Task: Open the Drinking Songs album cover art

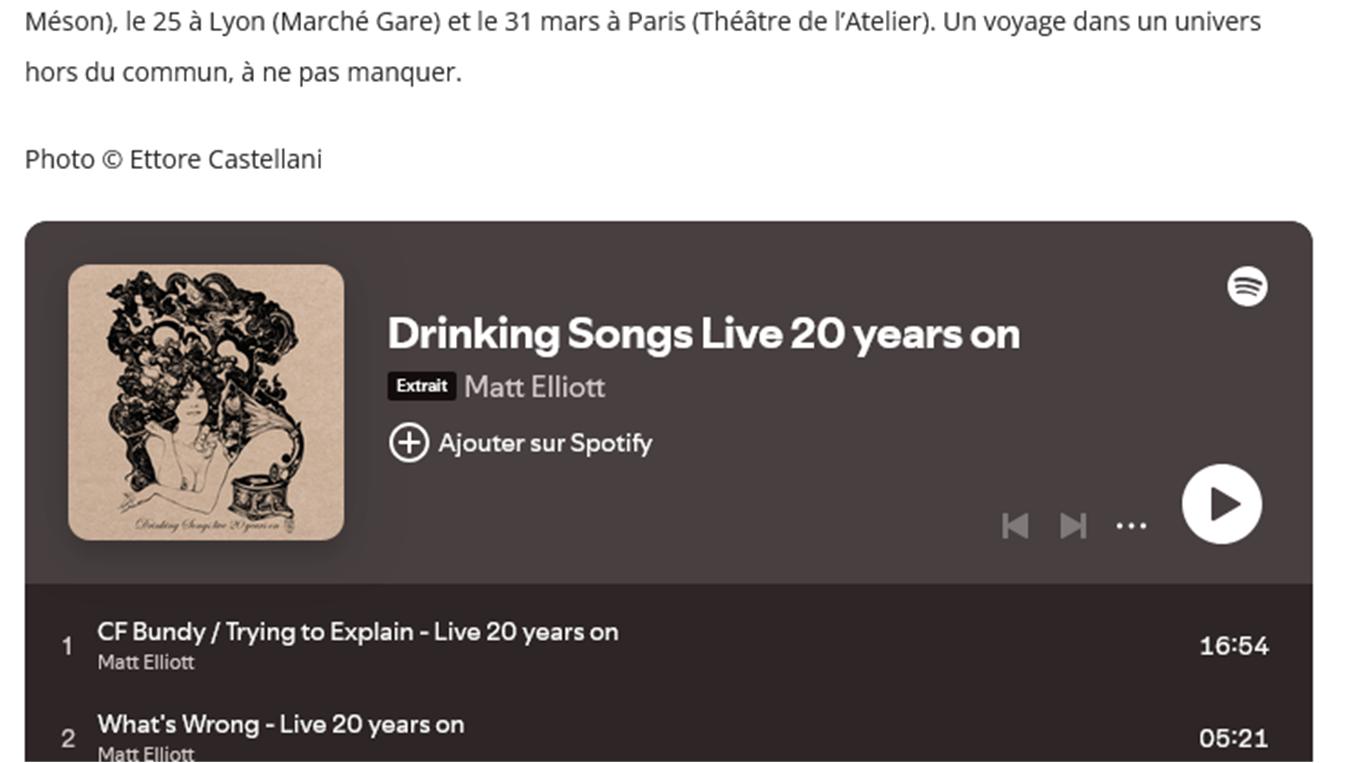Action: (206, 402)
